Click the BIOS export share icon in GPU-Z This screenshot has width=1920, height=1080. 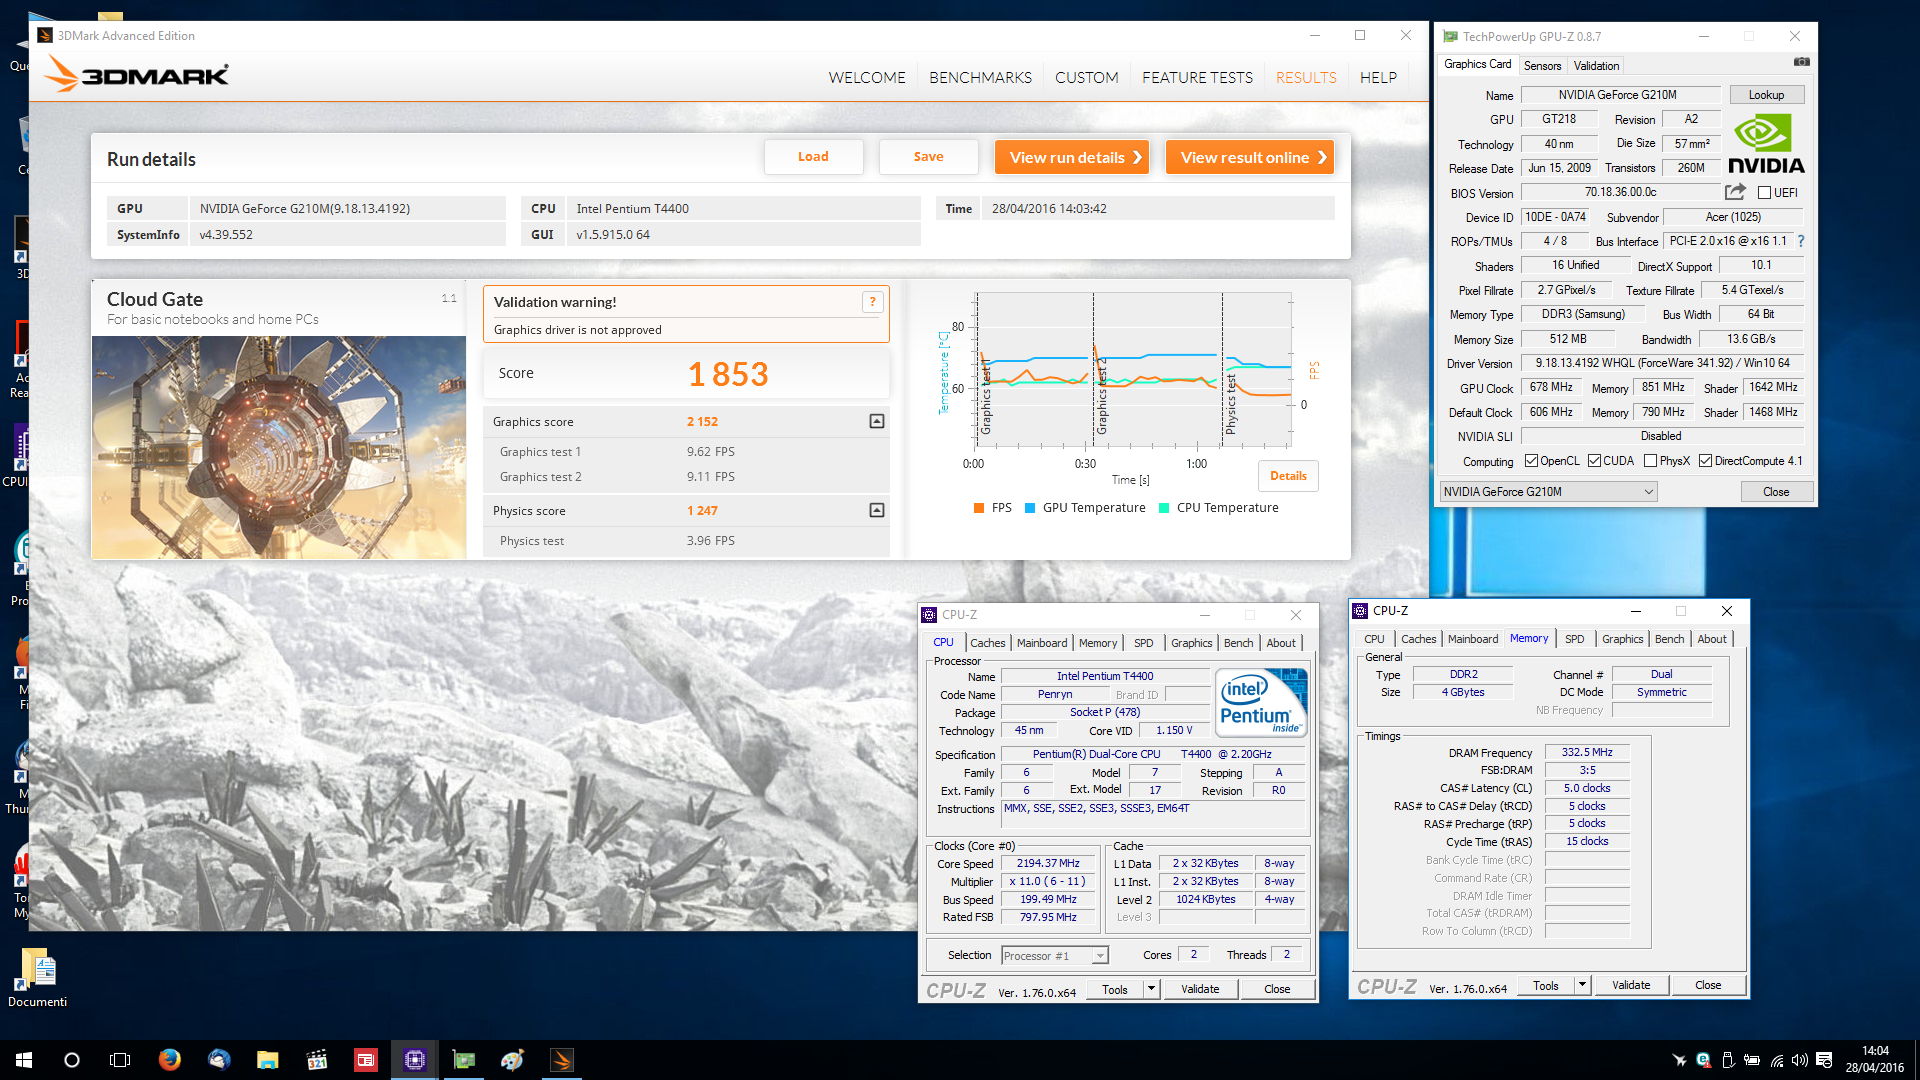[1735, 192]
